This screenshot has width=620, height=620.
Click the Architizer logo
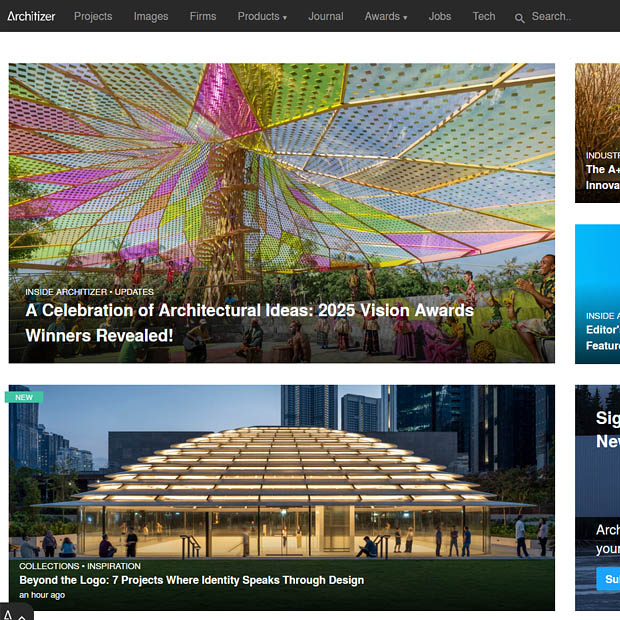click(x=31, y=16)
